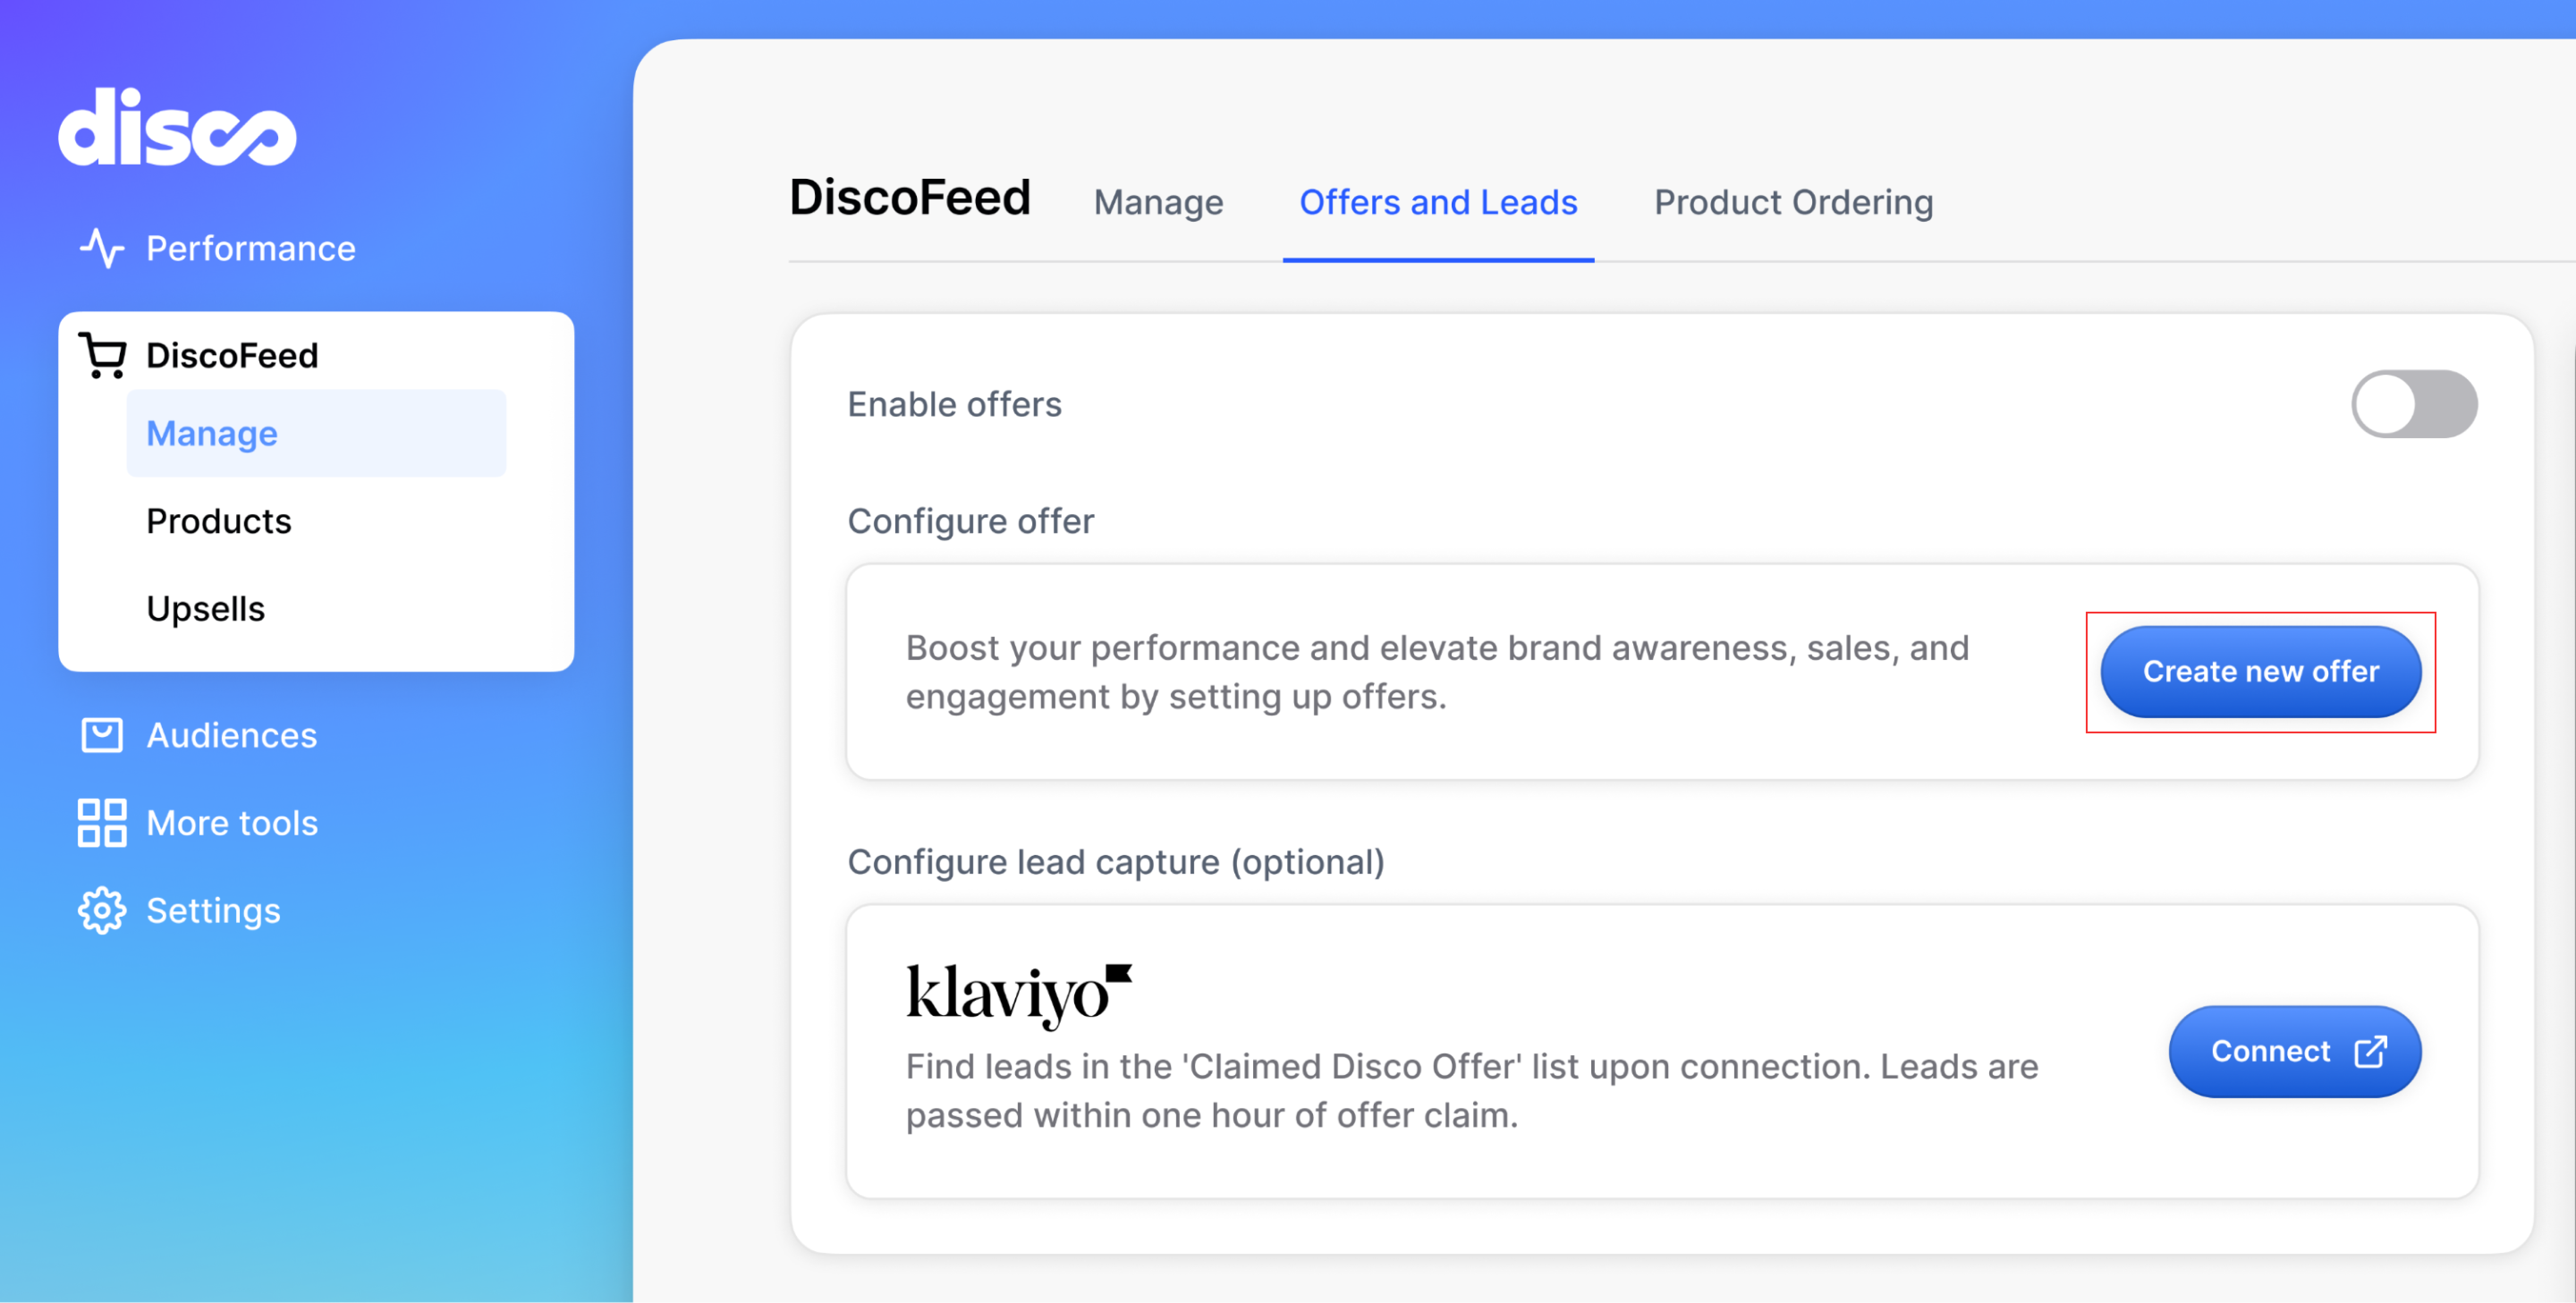
Task: Click the 'Find leads in the Claimed Disco Offer' text
Action: pyautogui.click(x=1472, y=1090)
